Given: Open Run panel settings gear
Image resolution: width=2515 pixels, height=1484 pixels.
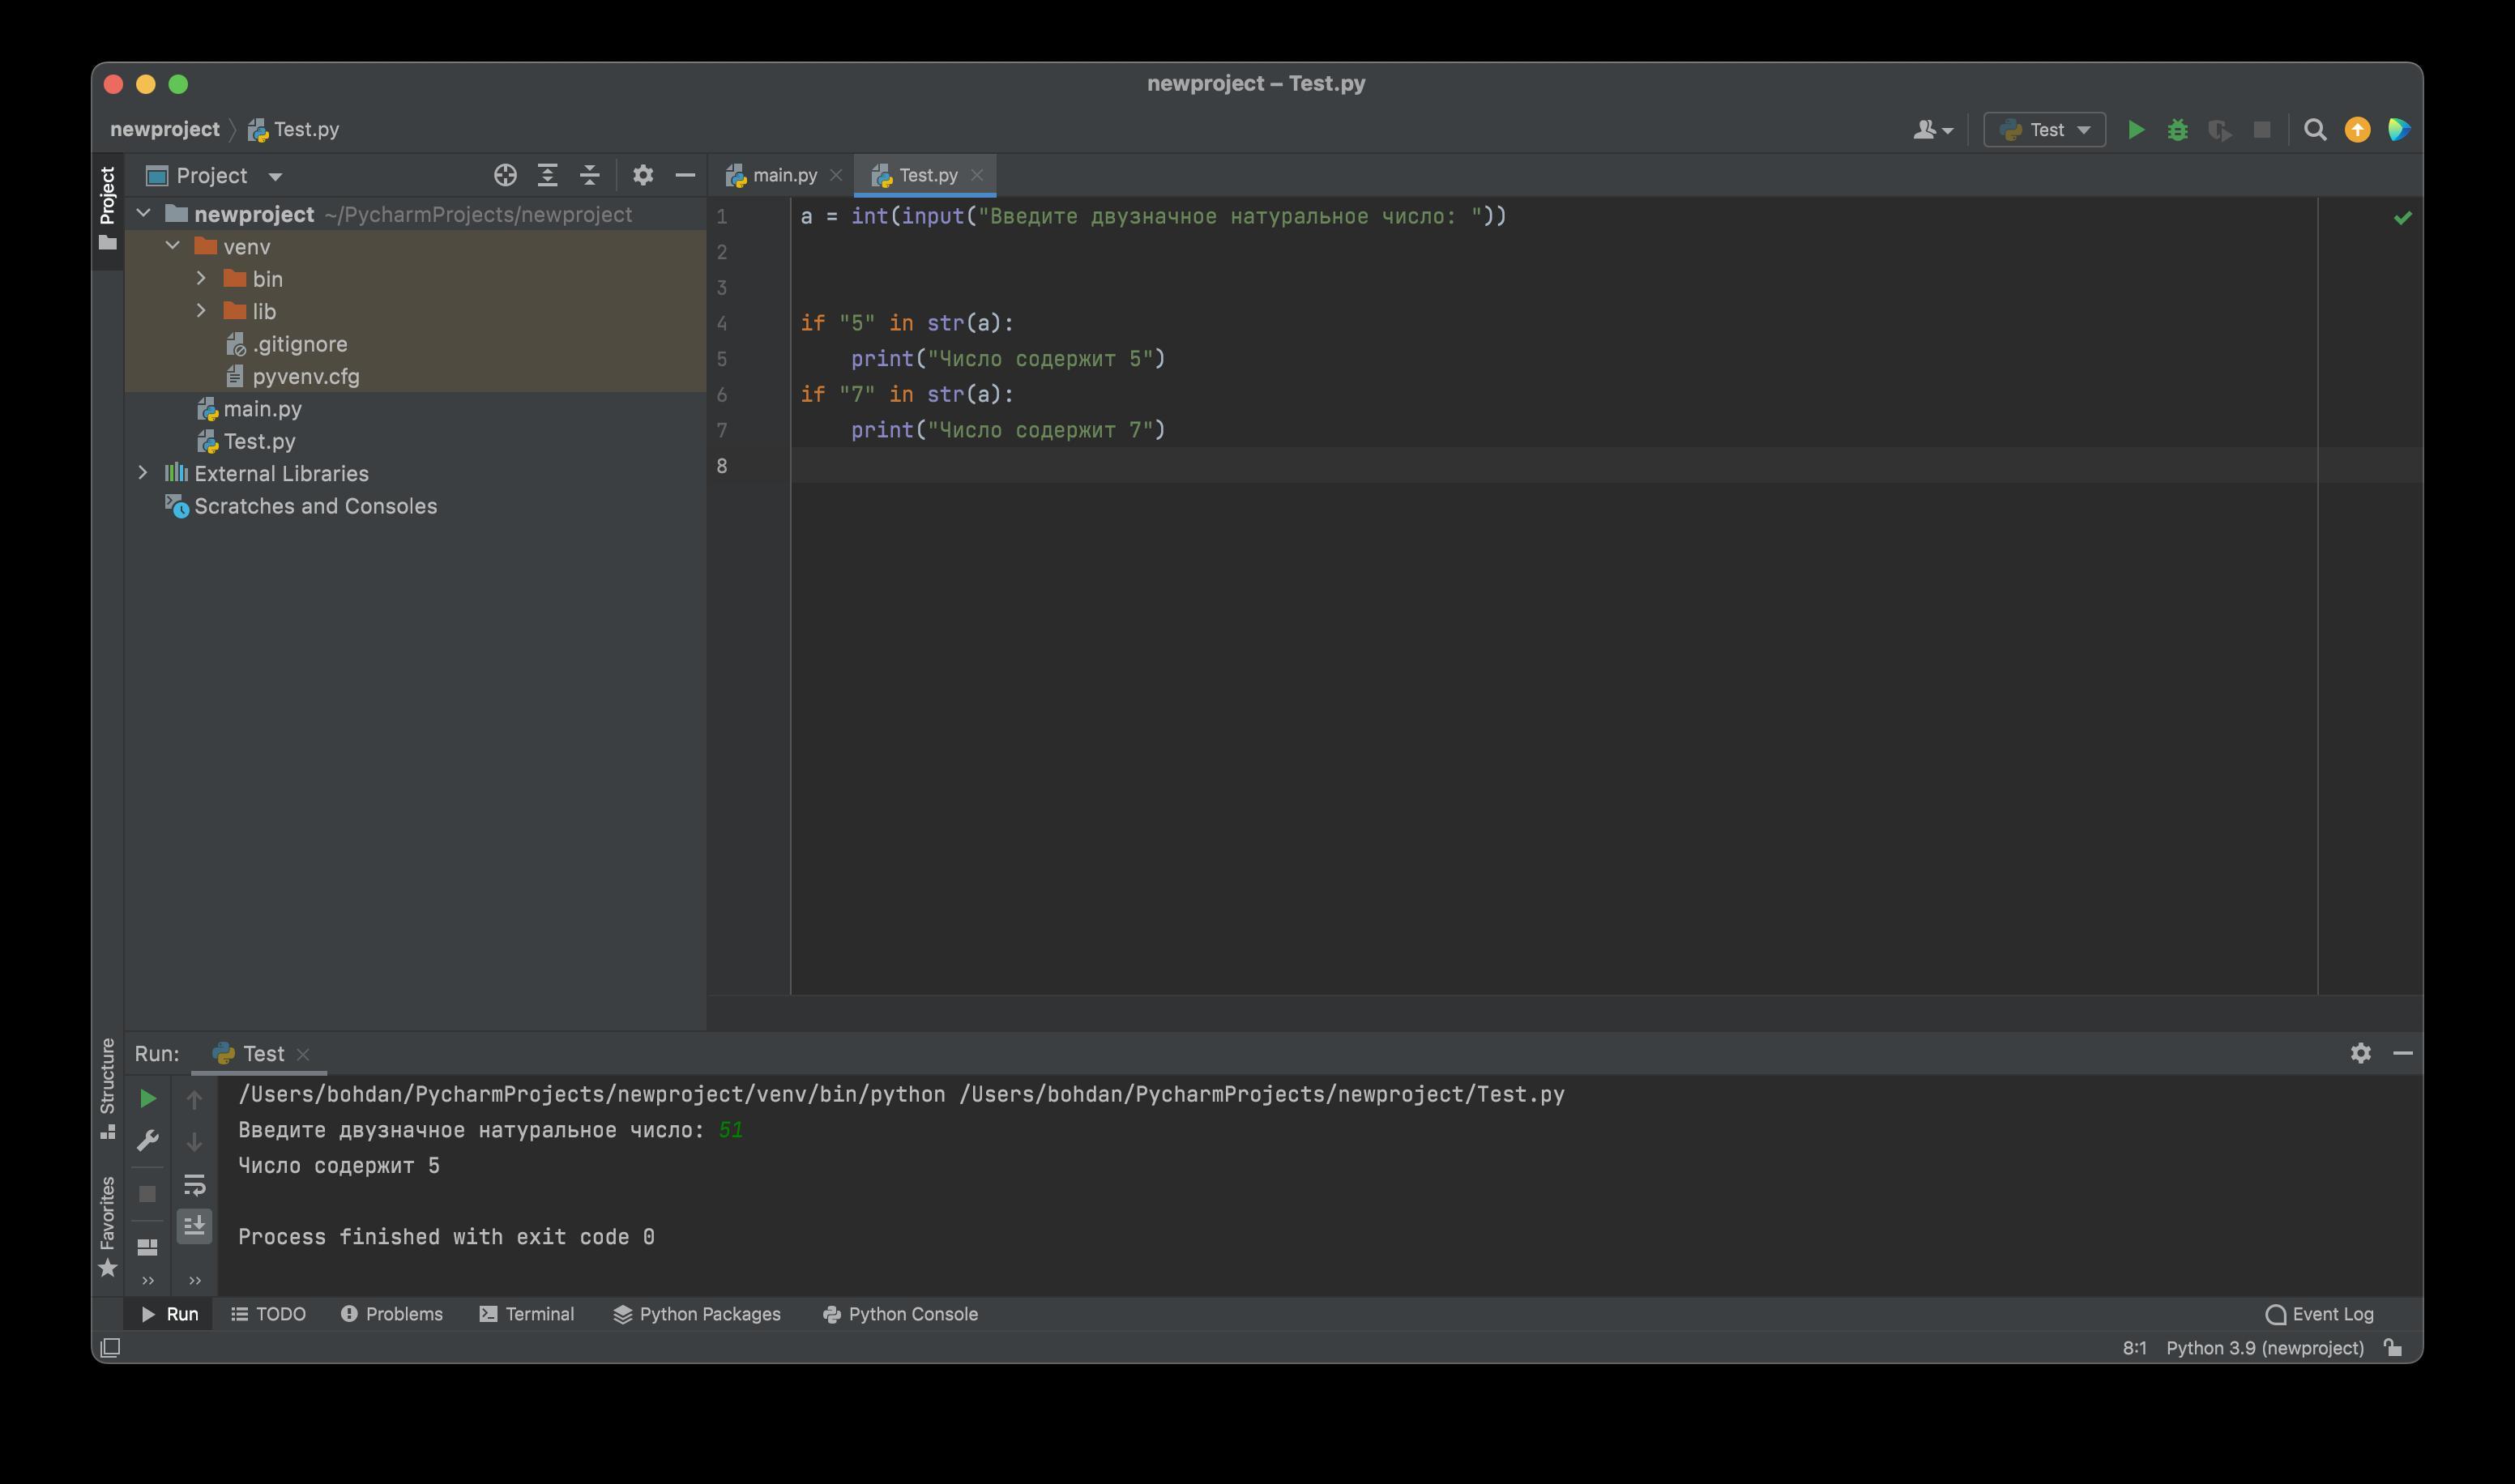Looking at the screenshot, I should (2360, 1053).
